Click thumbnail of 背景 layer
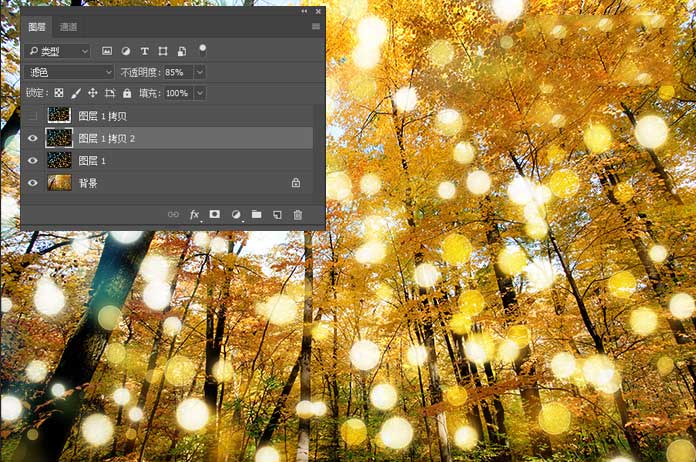Viewport: 696px width, 462px height. (x=59, y=182)
